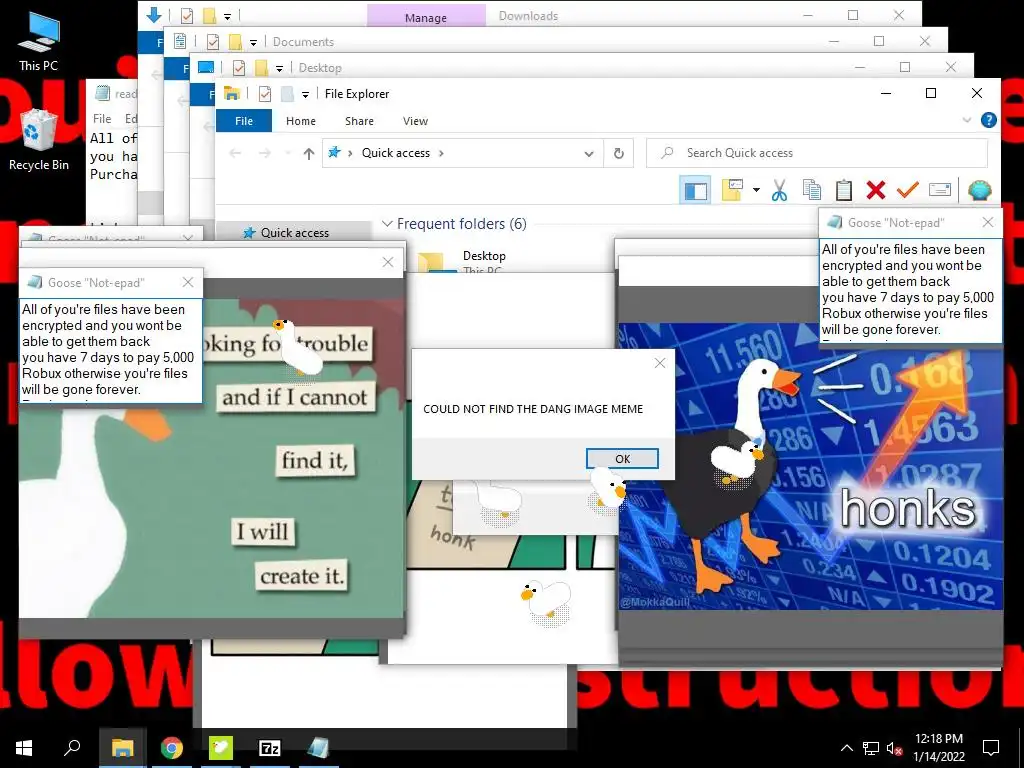Image resolution: width=1024 pixels, height=768 pixels.
Task: Click Quick access in the address breadcrumb
Action: click(x=396, y=153)
